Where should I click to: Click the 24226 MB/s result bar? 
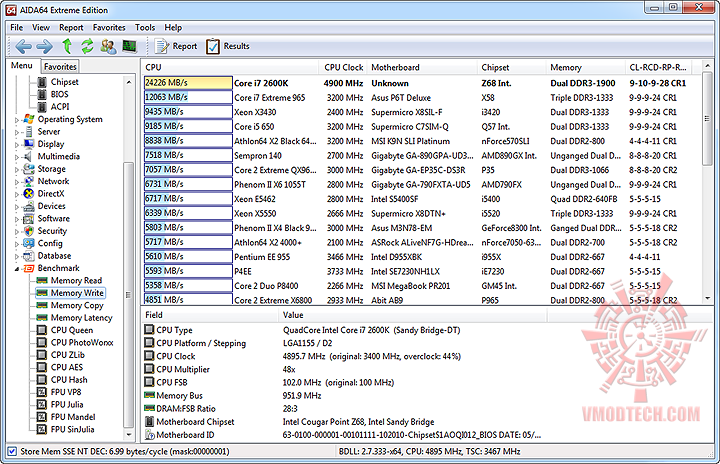188,83
